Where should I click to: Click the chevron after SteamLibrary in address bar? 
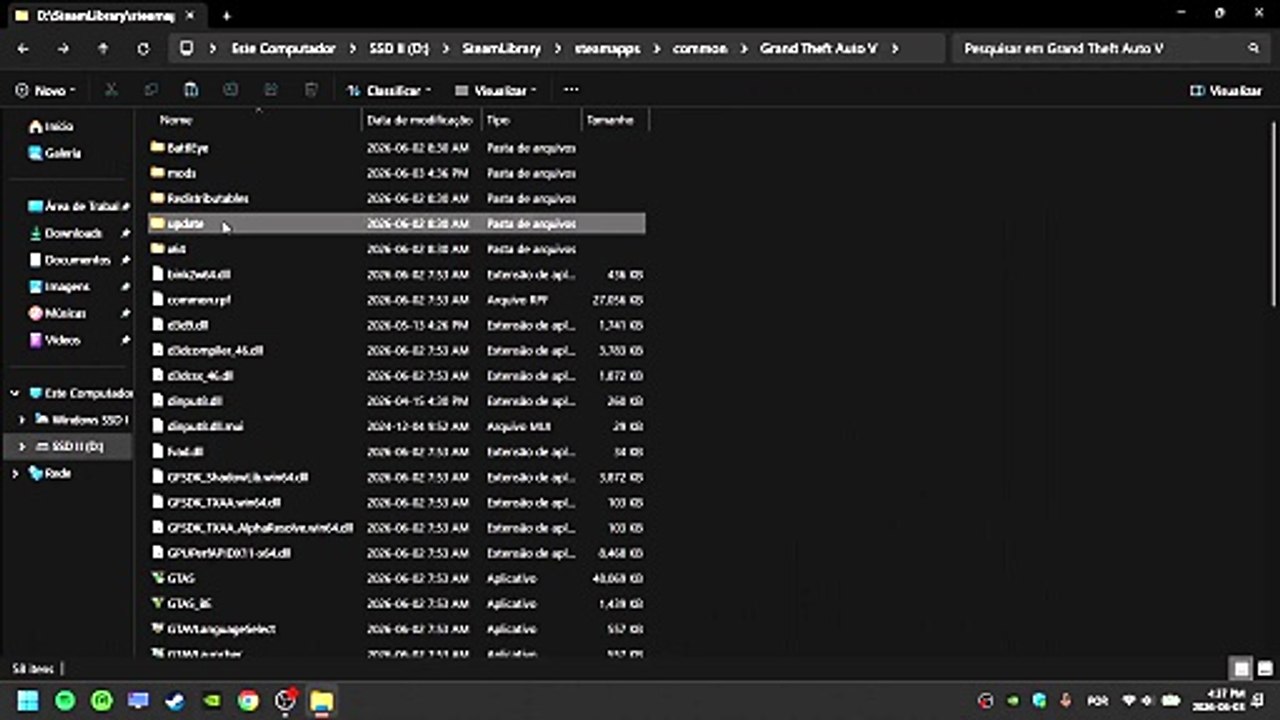tap(558, 48)
